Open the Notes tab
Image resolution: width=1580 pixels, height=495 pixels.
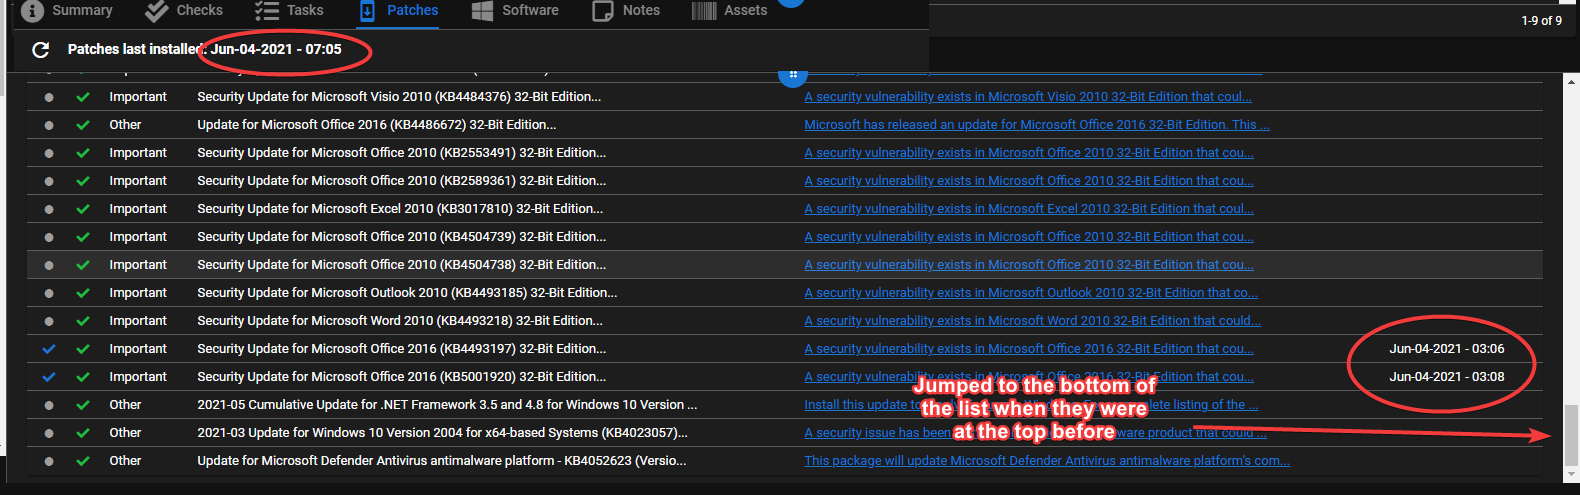click(627, 10)
